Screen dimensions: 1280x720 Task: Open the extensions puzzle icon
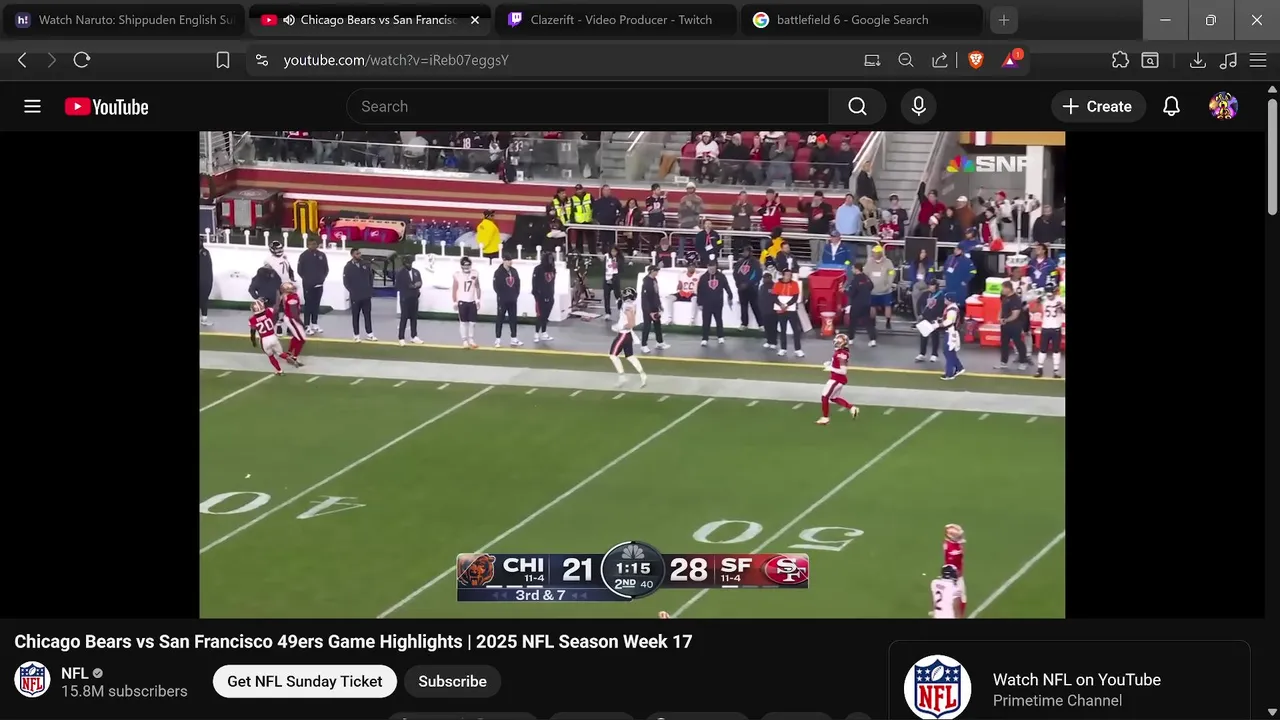point(1120,60)
